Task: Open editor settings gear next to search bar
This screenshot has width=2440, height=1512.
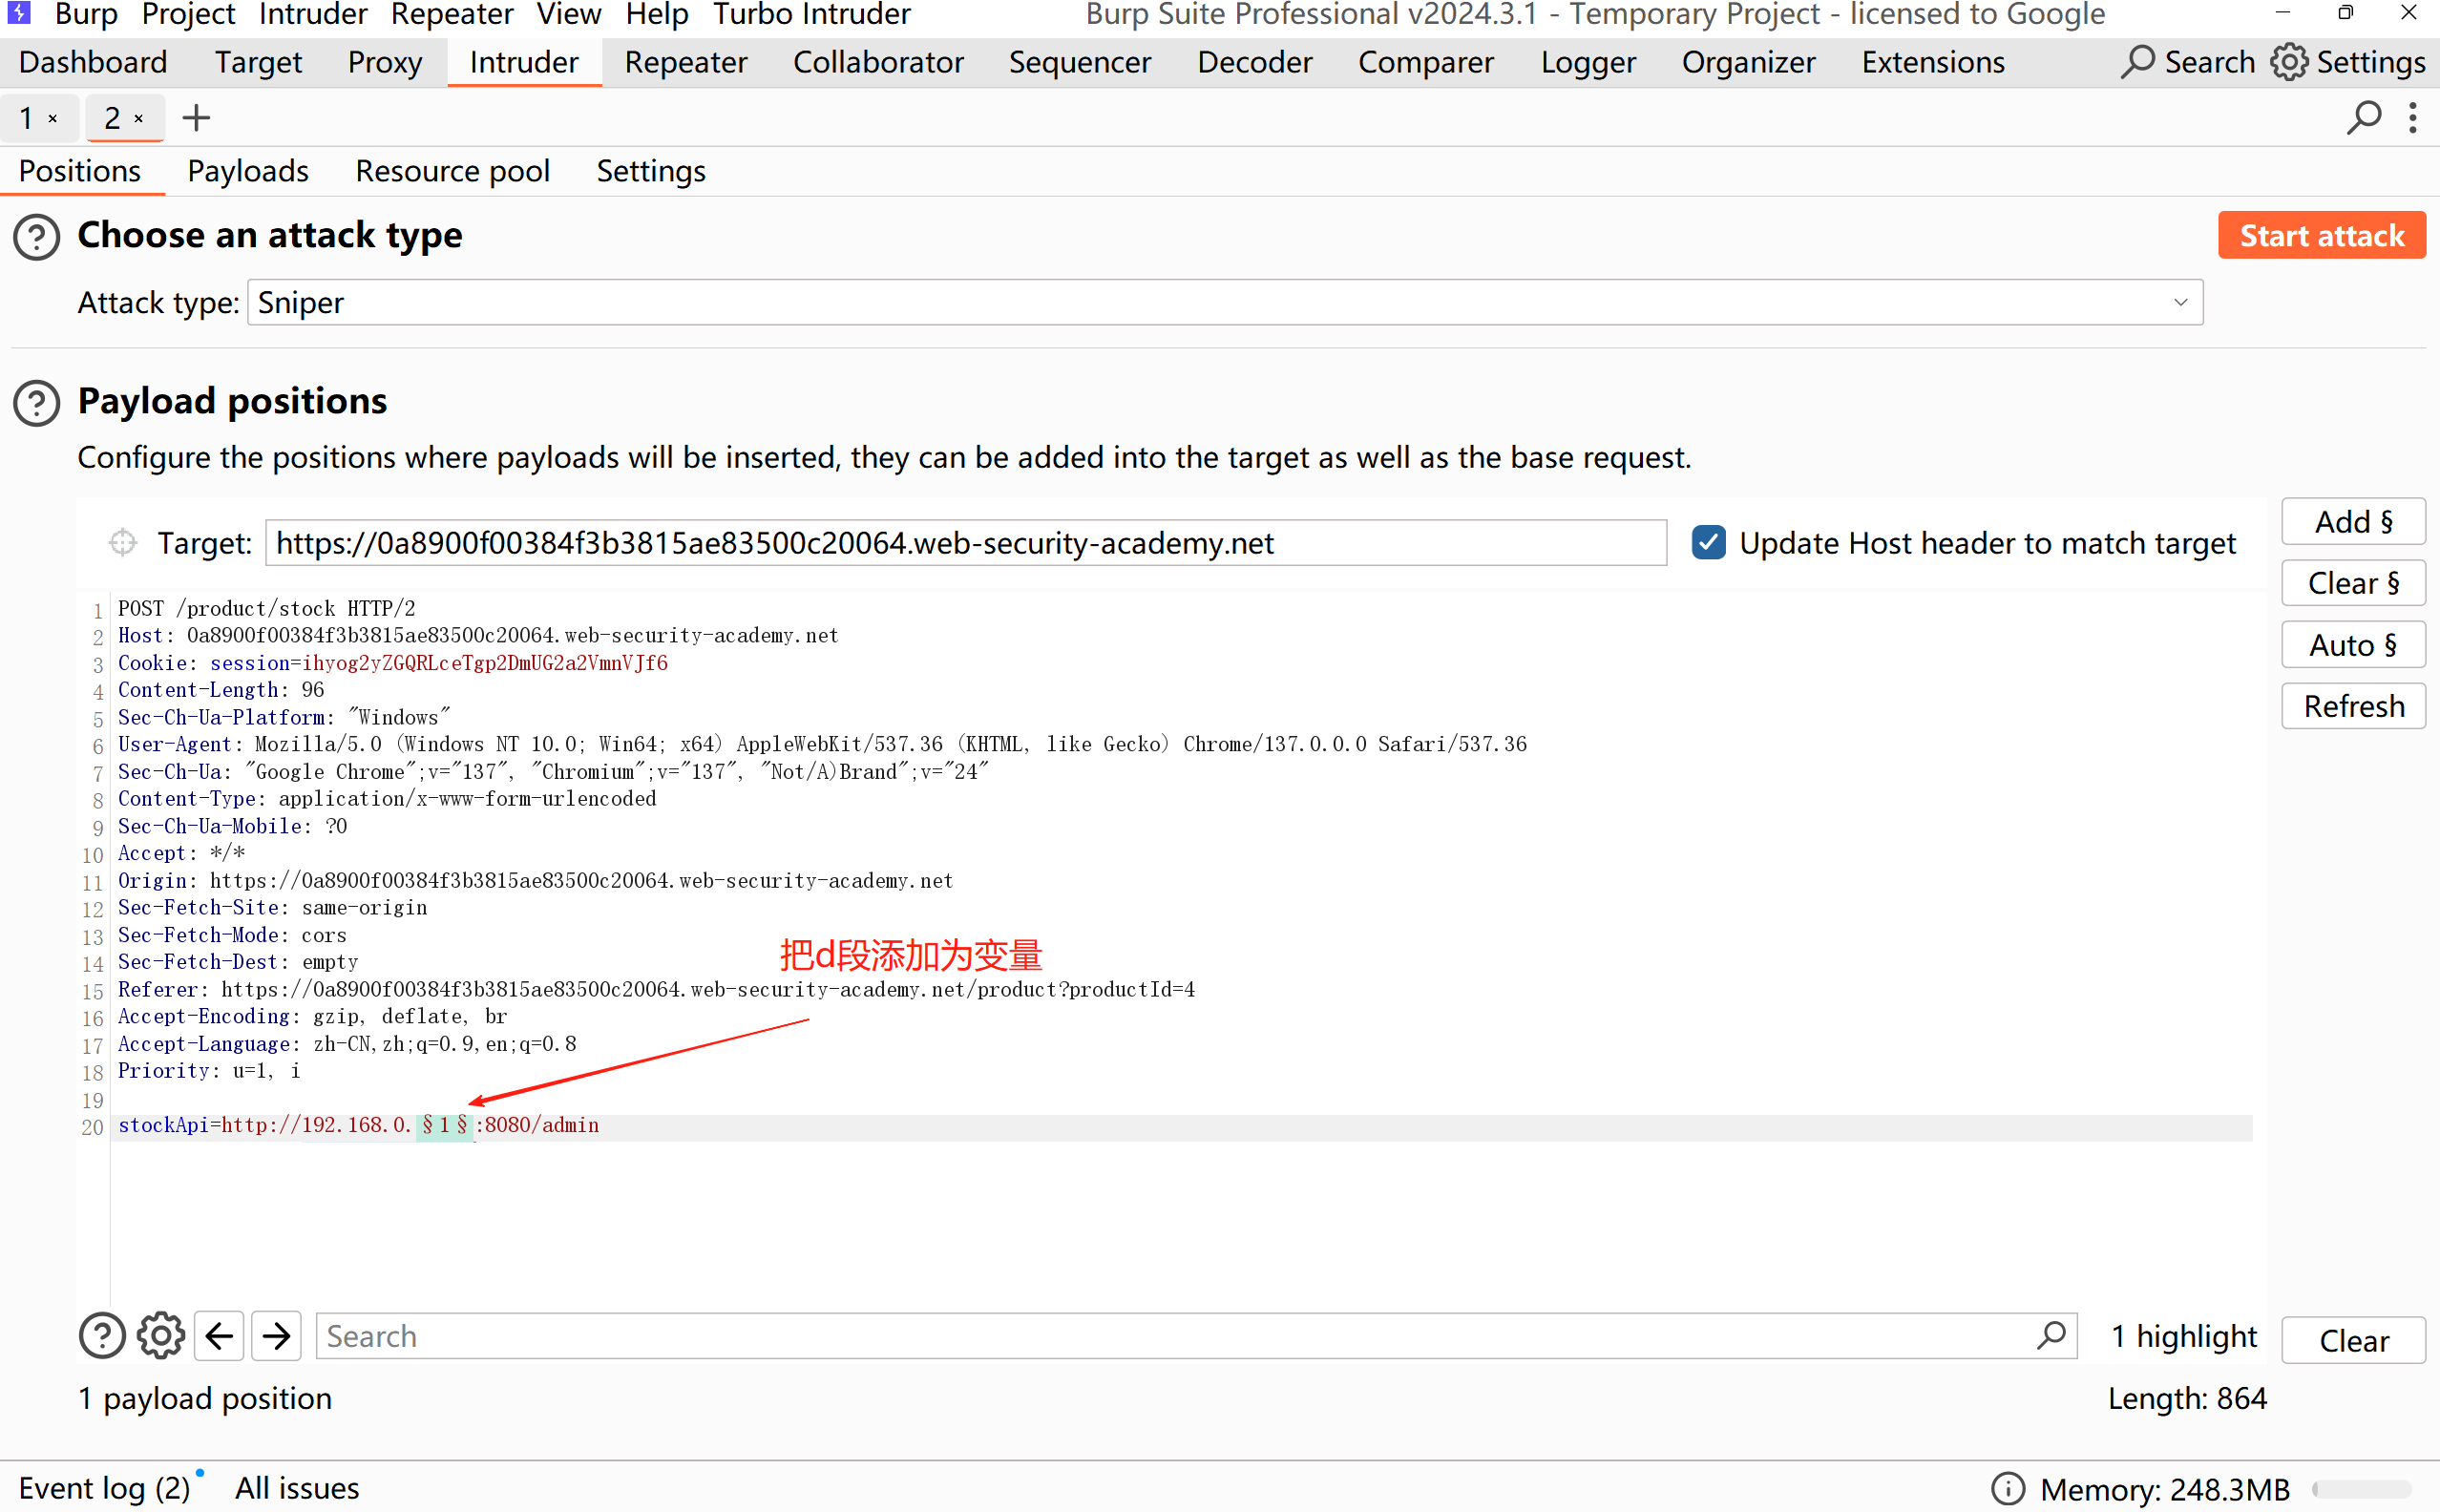Action: [x=160, y=1336]
